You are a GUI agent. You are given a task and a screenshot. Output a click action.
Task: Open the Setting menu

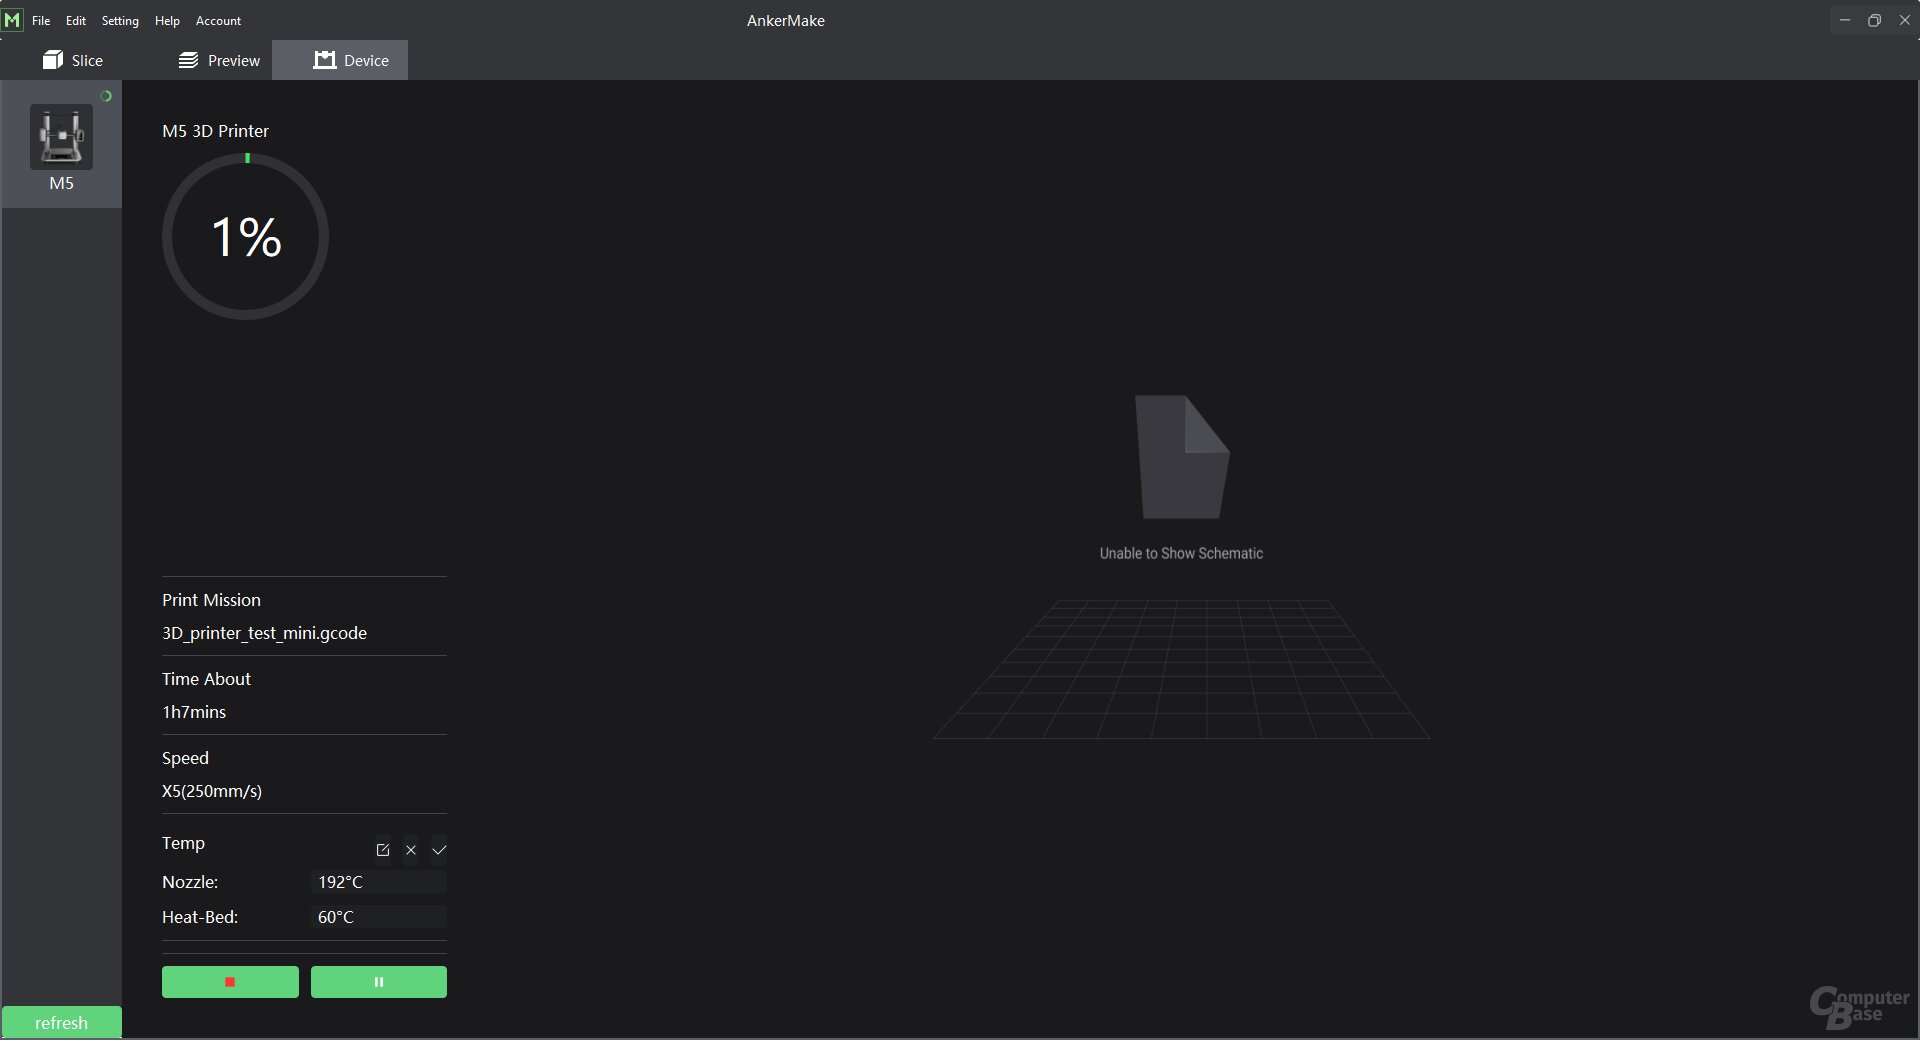[x=120, y=20]
